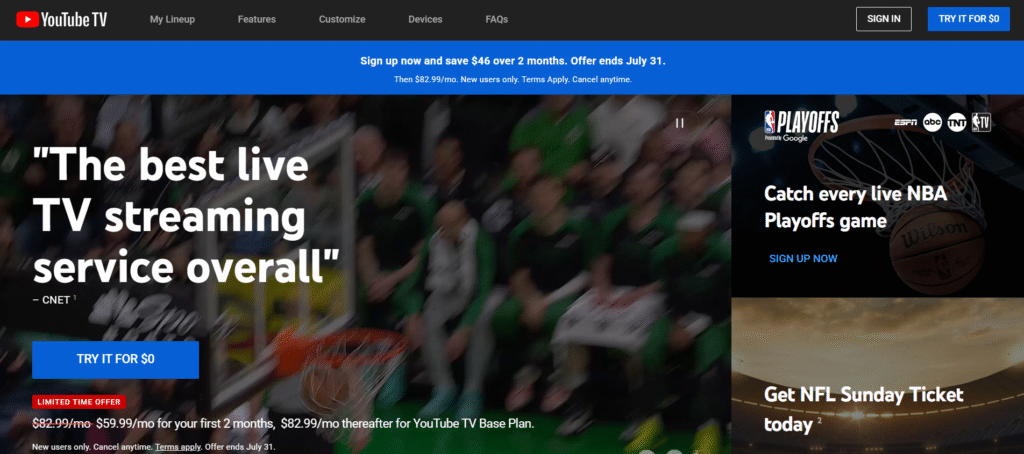Image resolution: width=1024 pixels, height=454 pixels.
Task: Click the NBA Playoffs logo
Action: click(801, 125)
